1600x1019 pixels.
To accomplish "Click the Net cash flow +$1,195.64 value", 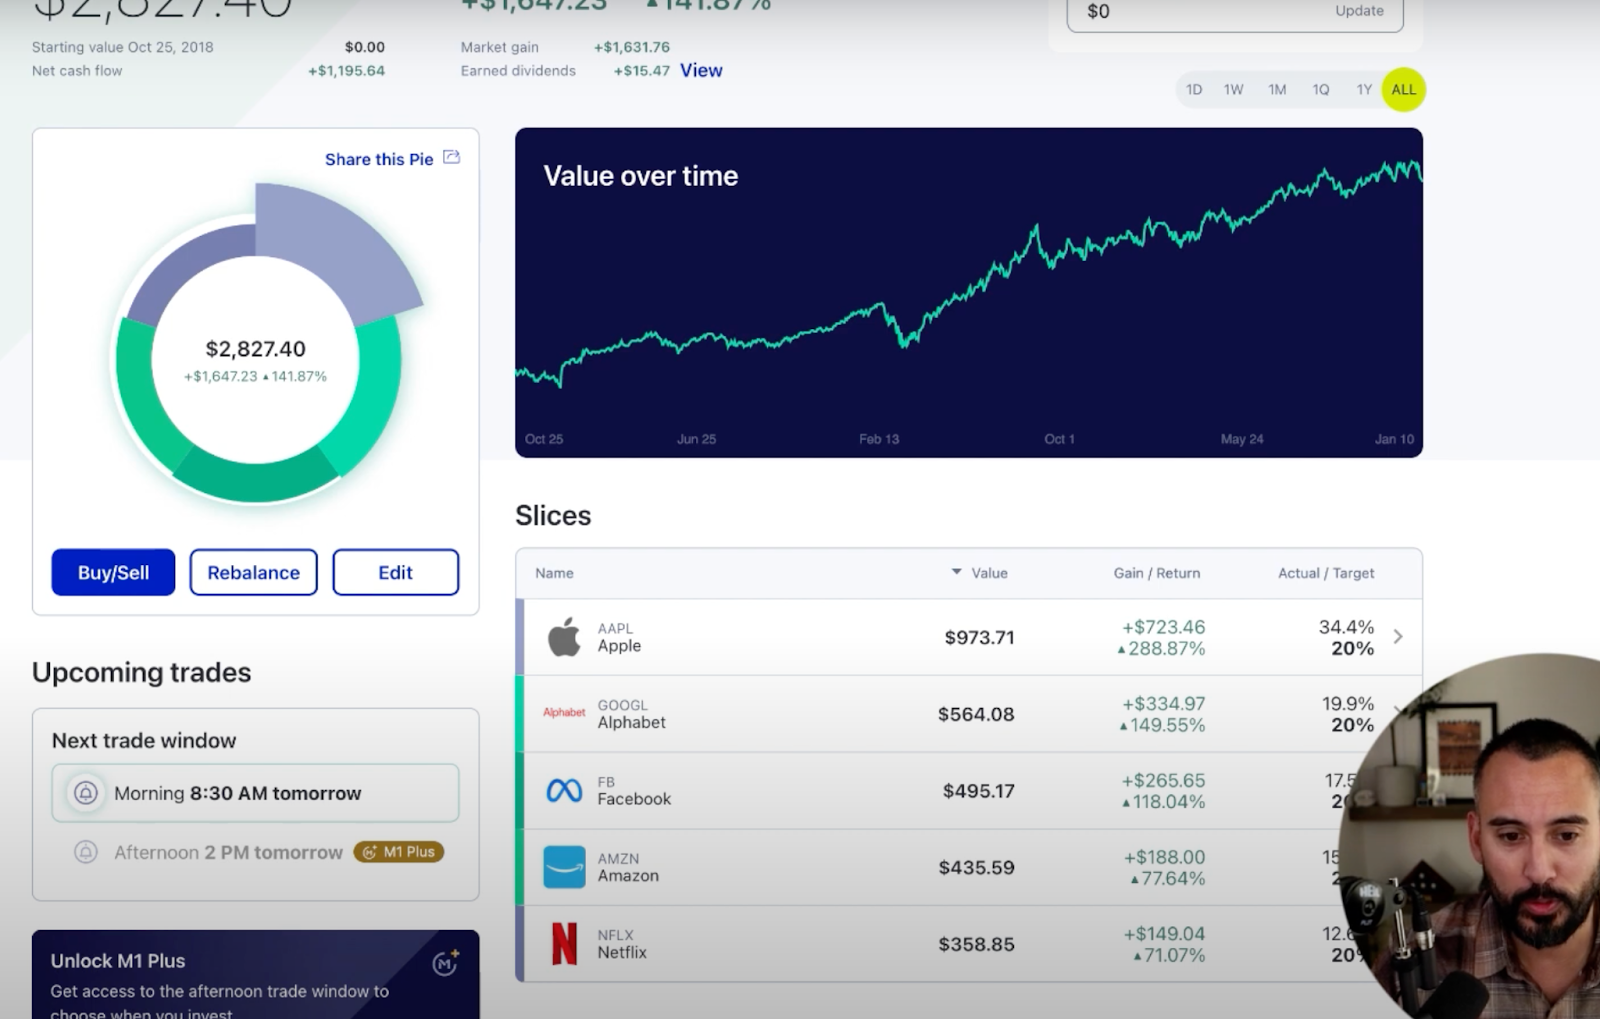I will 346,71.
